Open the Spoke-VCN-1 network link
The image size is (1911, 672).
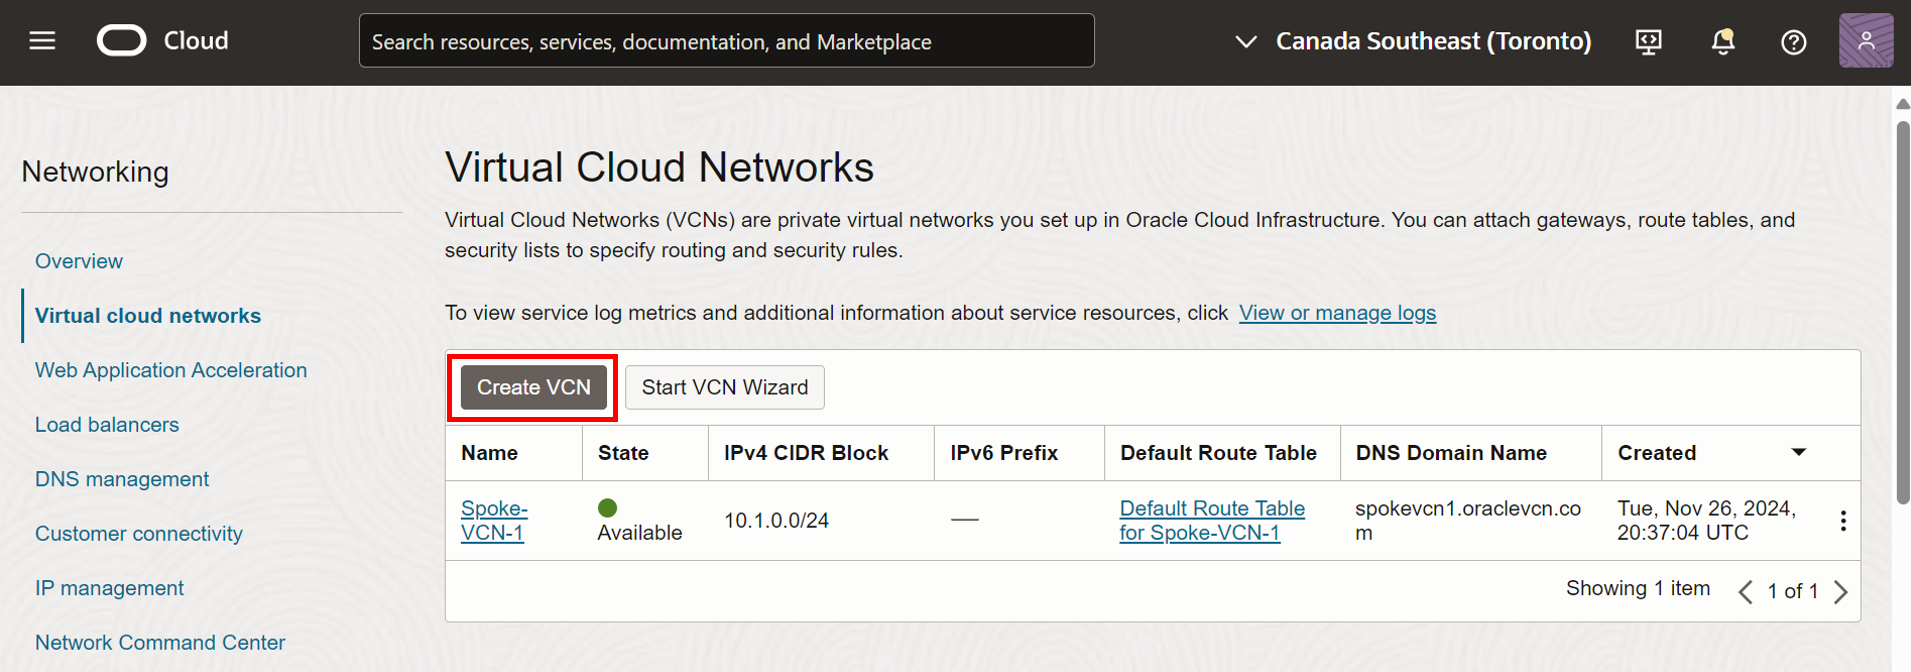point(494,520)
